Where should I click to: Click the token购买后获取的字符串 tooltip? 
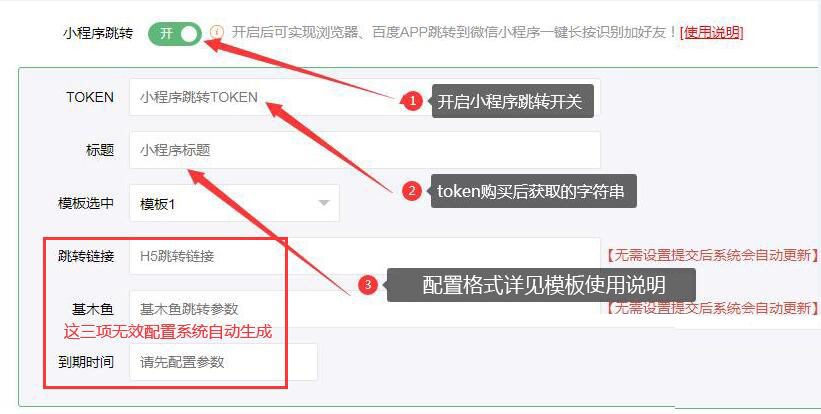[533, 191]
